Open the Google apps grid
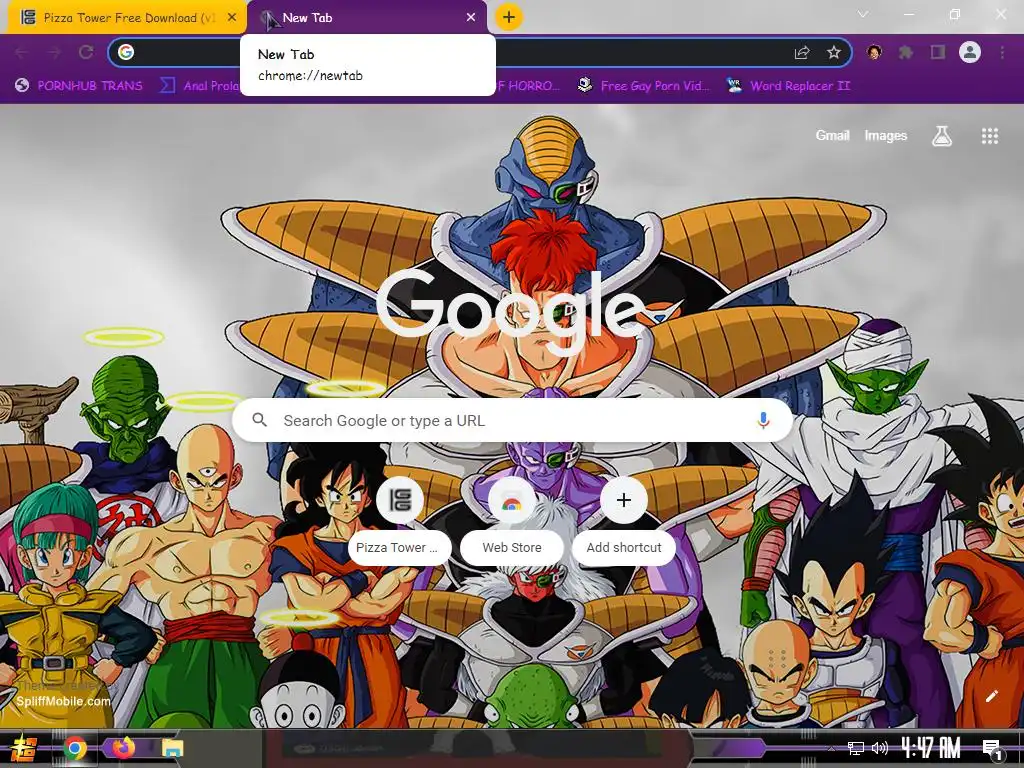1024x768 pixels. pos(989,136)
